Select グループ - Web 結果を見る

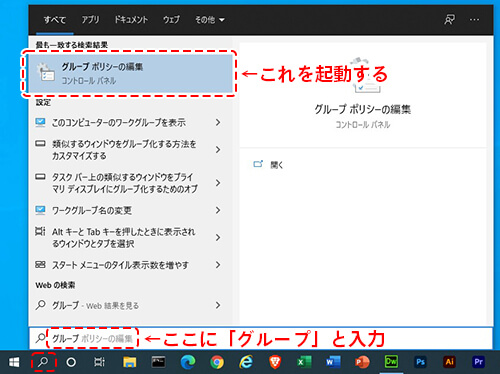[x=130, y=305]
